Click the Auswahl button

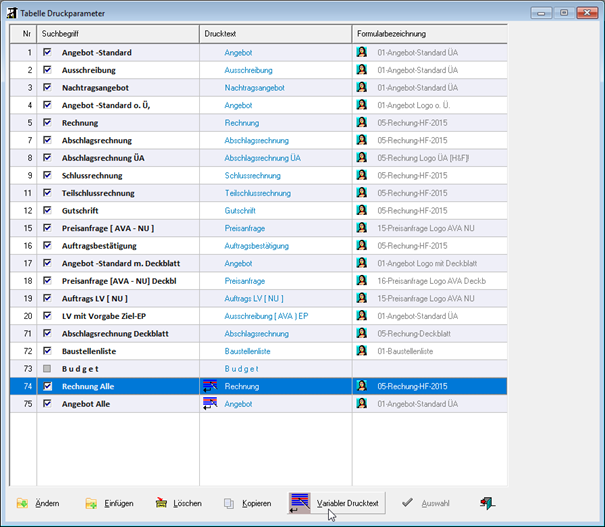tap(425, 503)
